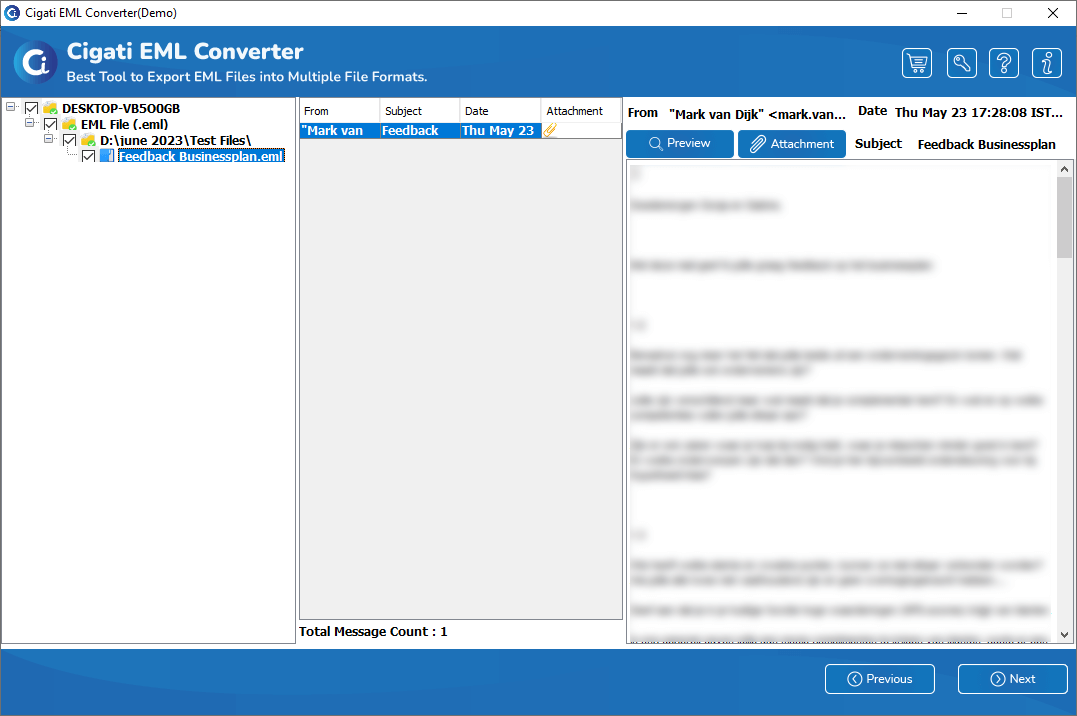Switch to the Preview tab
The width and height of the screenshot is (1077, 716).
pos(680,144)
